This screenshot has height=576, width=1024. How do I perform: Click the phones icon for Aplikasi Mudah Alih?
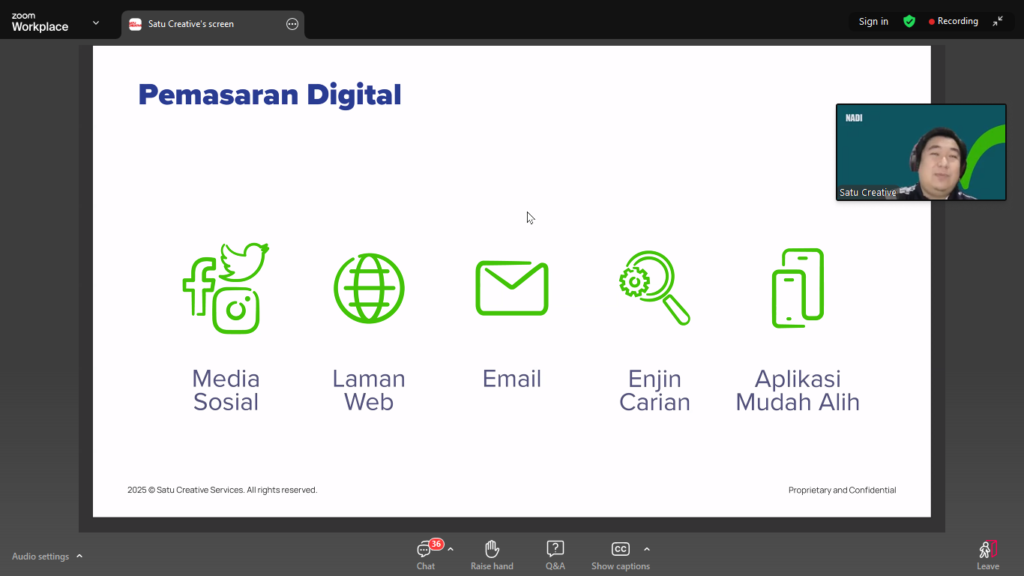(798, 288)
